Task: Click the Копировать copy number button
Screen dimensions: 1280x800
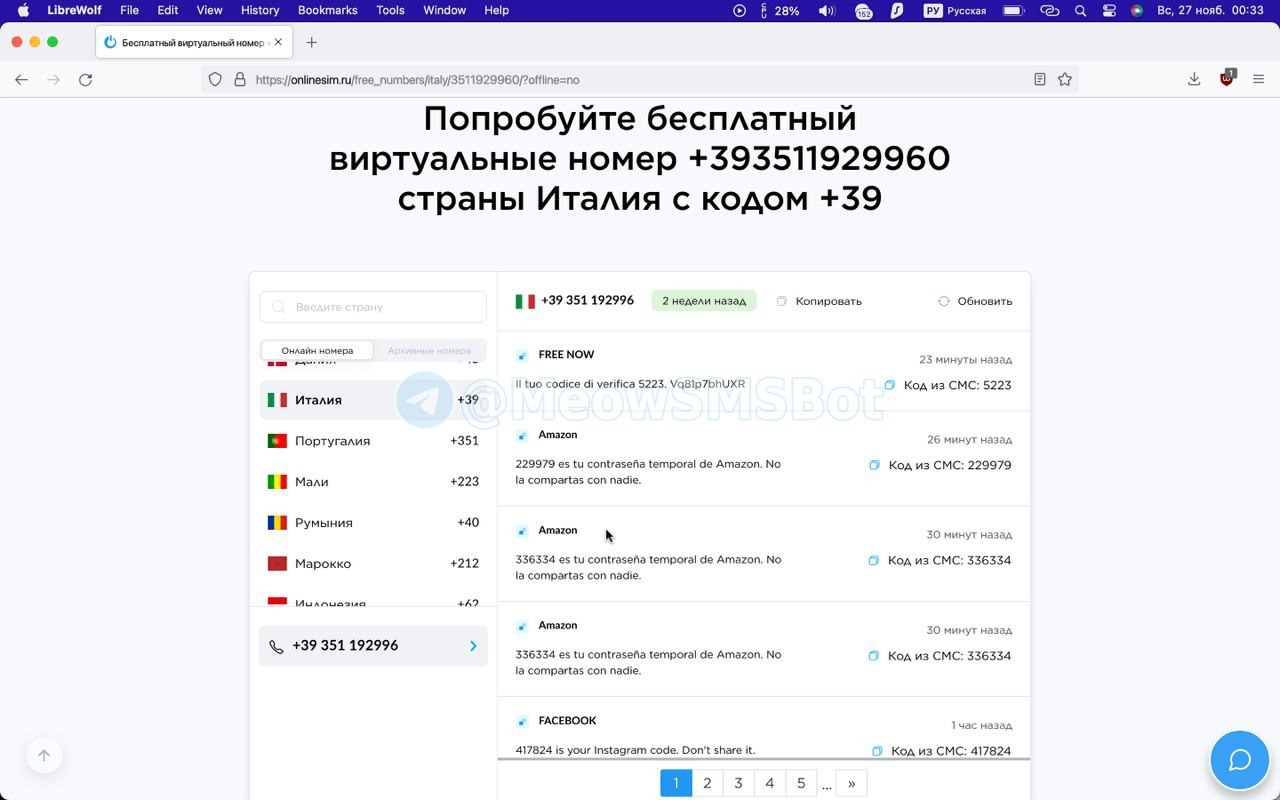Action: (x=819, y=301)
